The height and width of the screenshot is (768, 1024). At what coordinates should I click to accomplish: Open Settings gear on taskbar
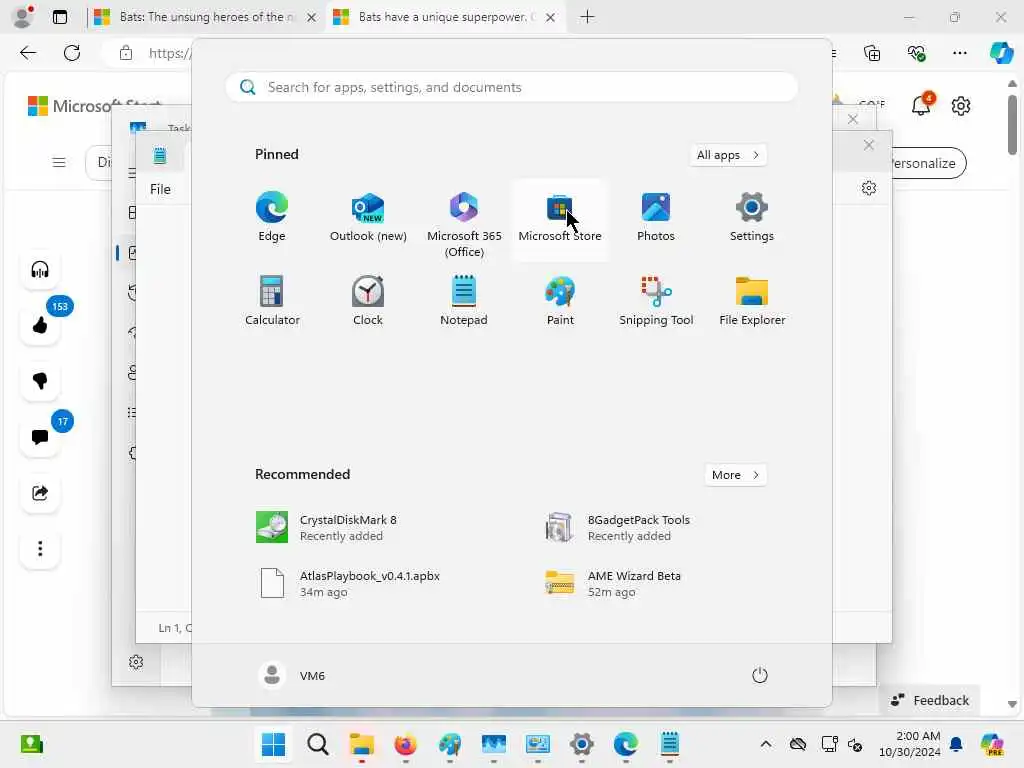coord(581,744)
